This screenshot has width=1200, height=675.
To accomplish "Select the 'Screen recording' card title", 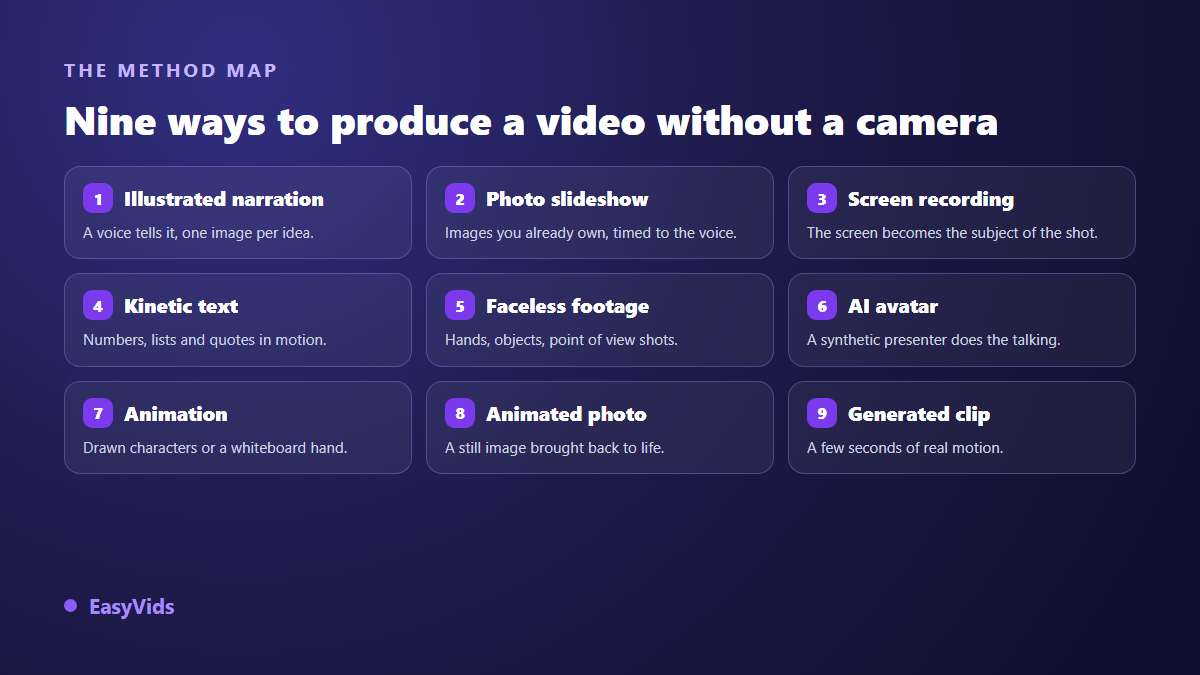I will click(931, 199).
